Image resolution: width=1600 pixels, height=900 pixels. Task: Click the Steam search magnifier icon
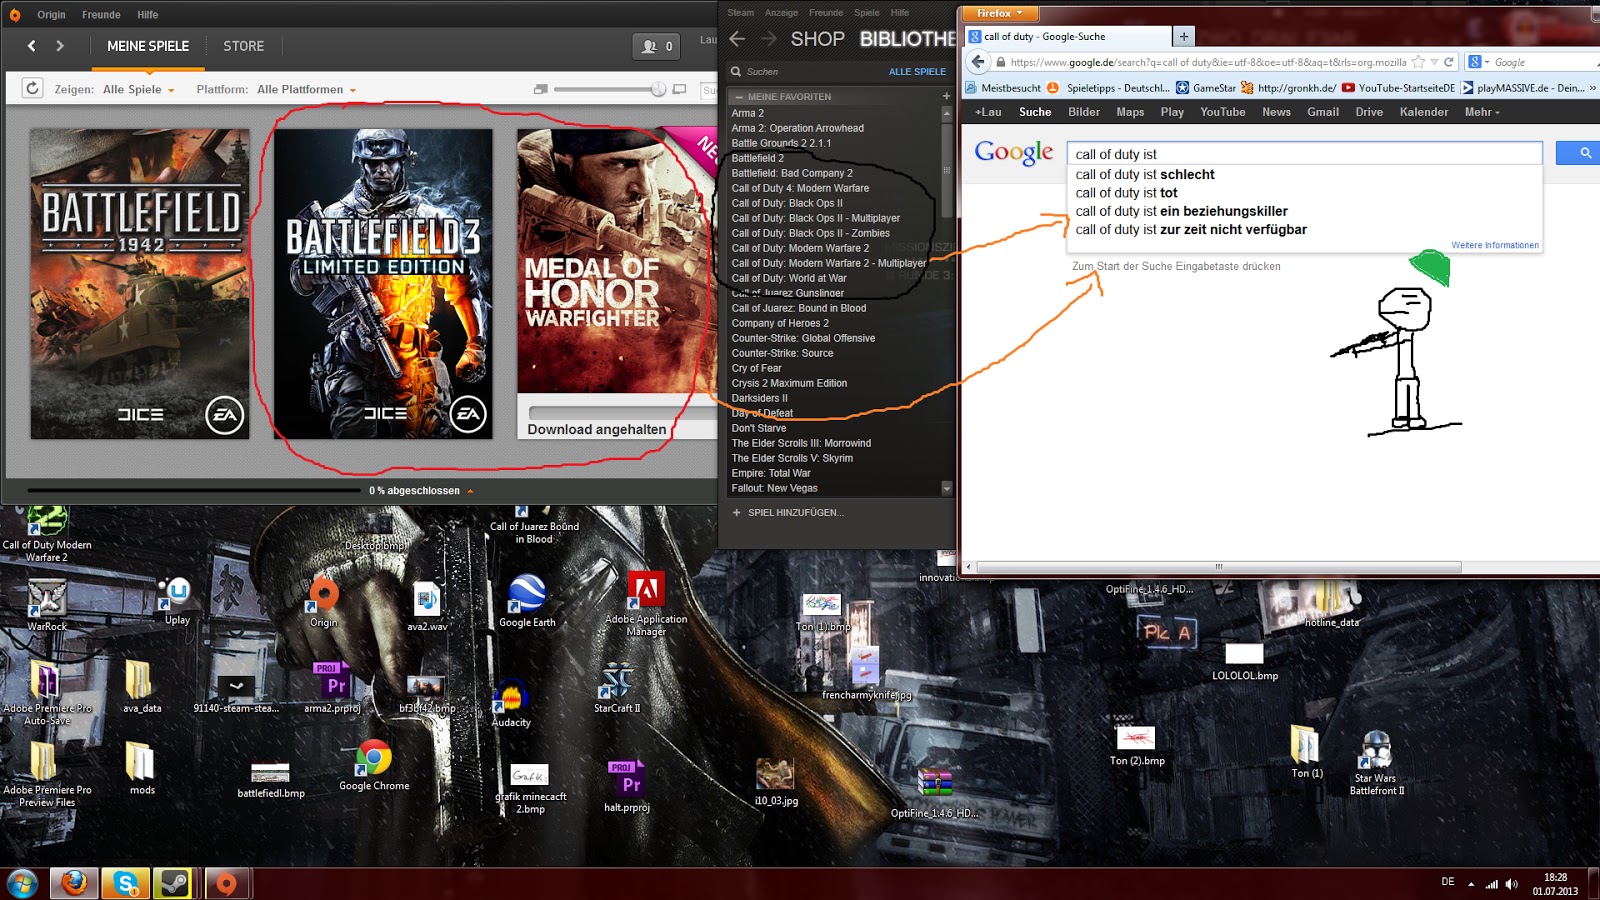point(736,72)
